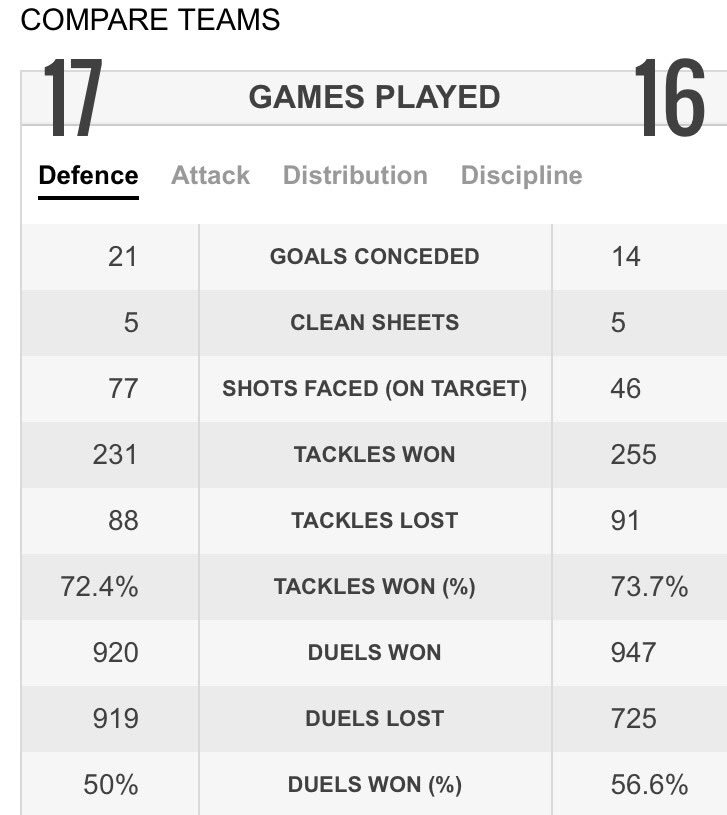This screenshot has height=815, width=727.
Task: Click the COMPARE TEAMS heading
Action: [150, 20]
